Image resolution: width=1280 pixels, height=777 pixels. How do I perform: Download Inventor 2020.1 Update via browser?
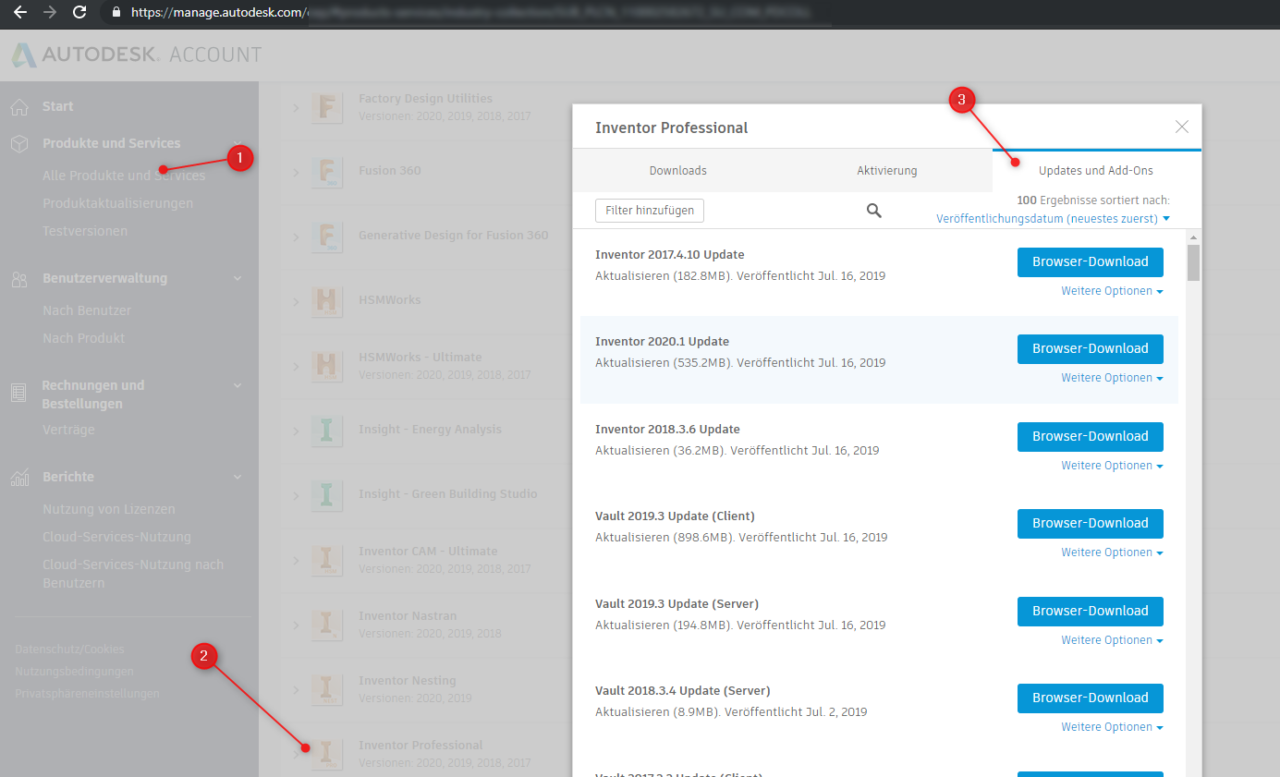click(x=1090, y=349)
